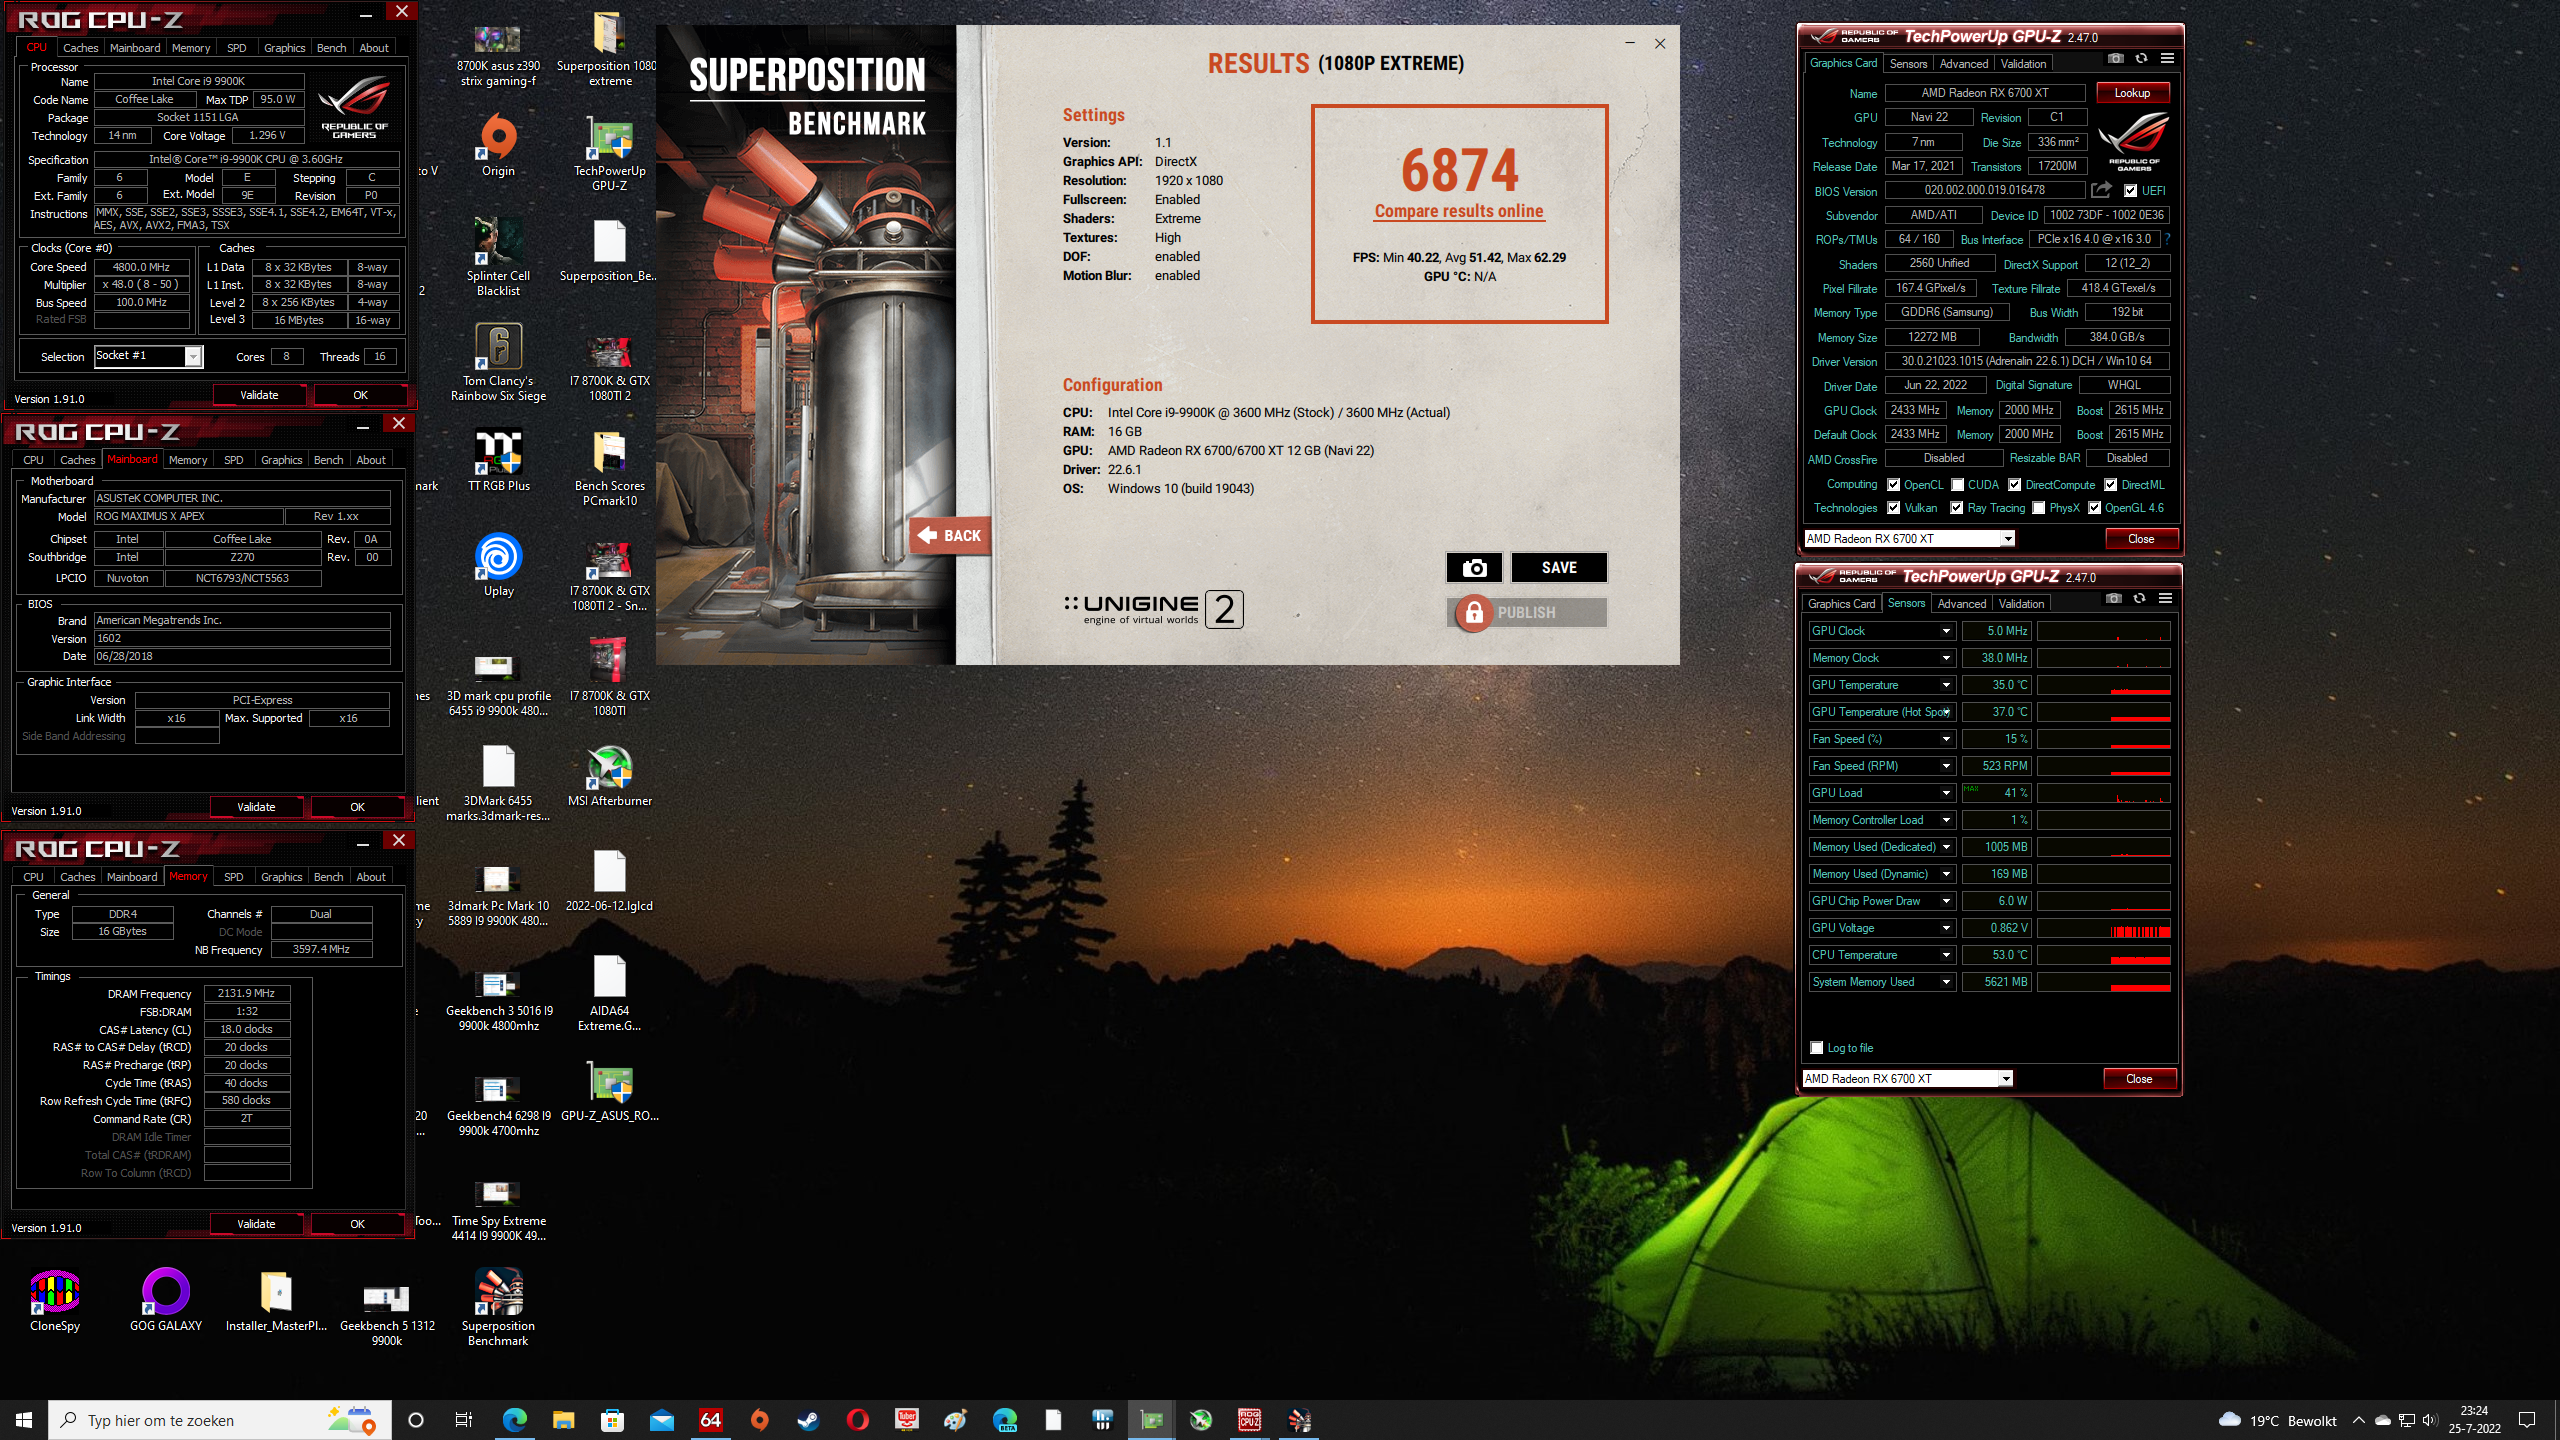Toggle the PhysX checkbox
The image size is (2560, 1440).
coord(2039,508)
